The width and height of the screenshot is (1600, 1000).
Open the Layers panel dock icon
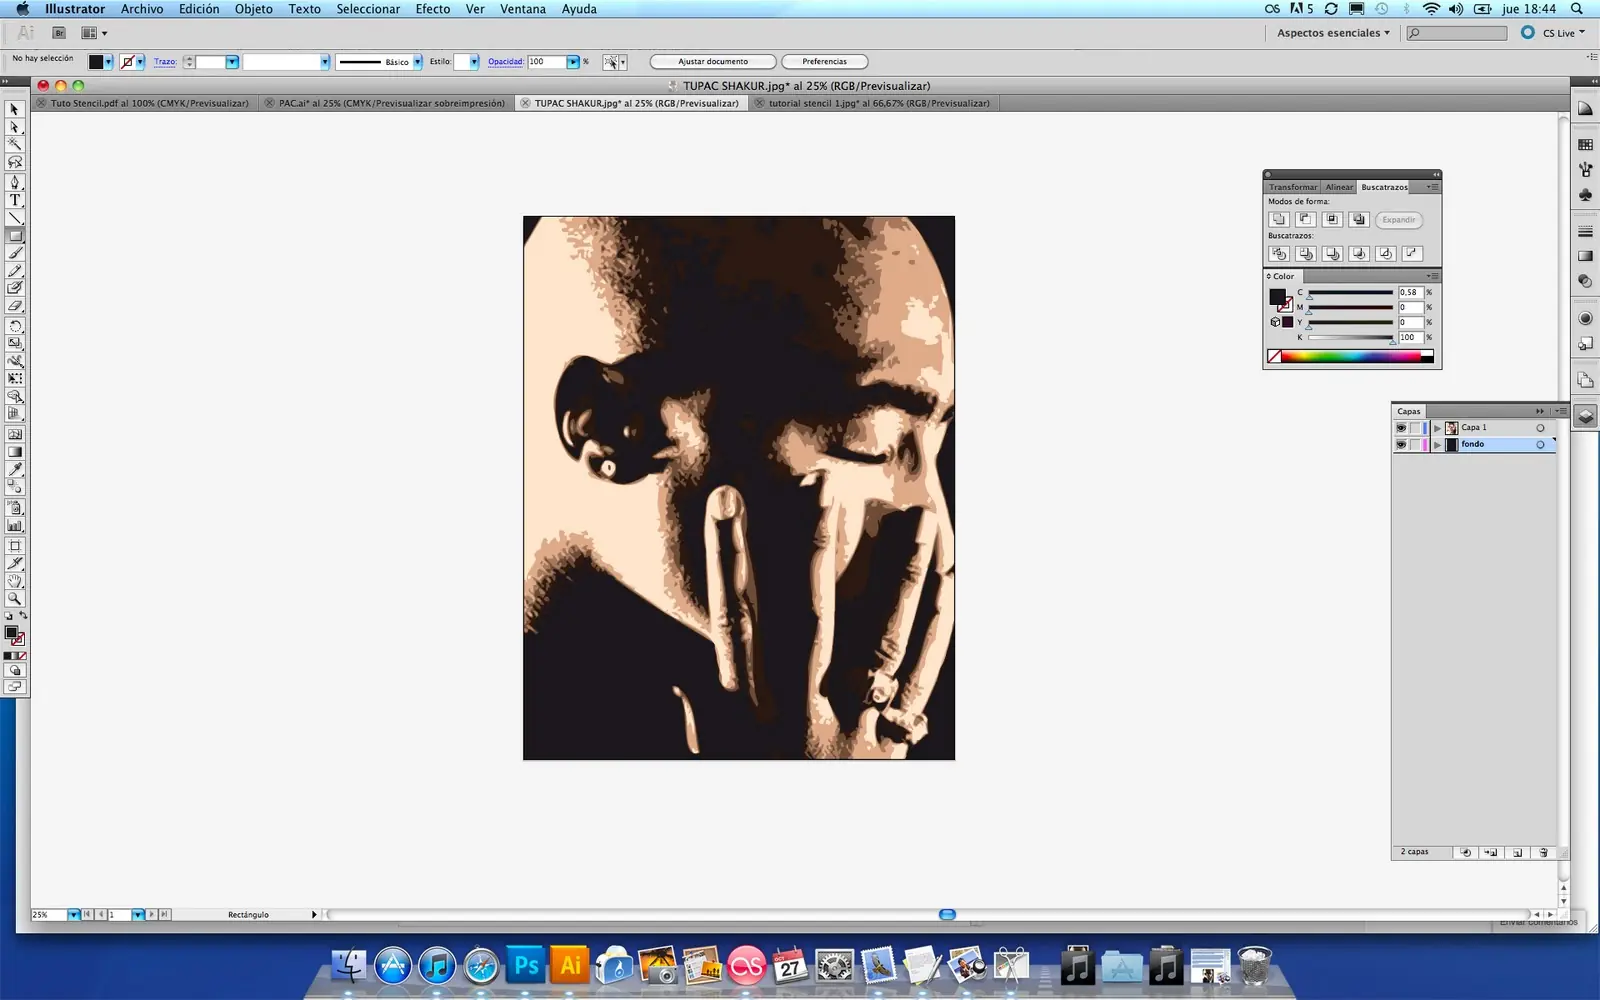[1585, 416]
